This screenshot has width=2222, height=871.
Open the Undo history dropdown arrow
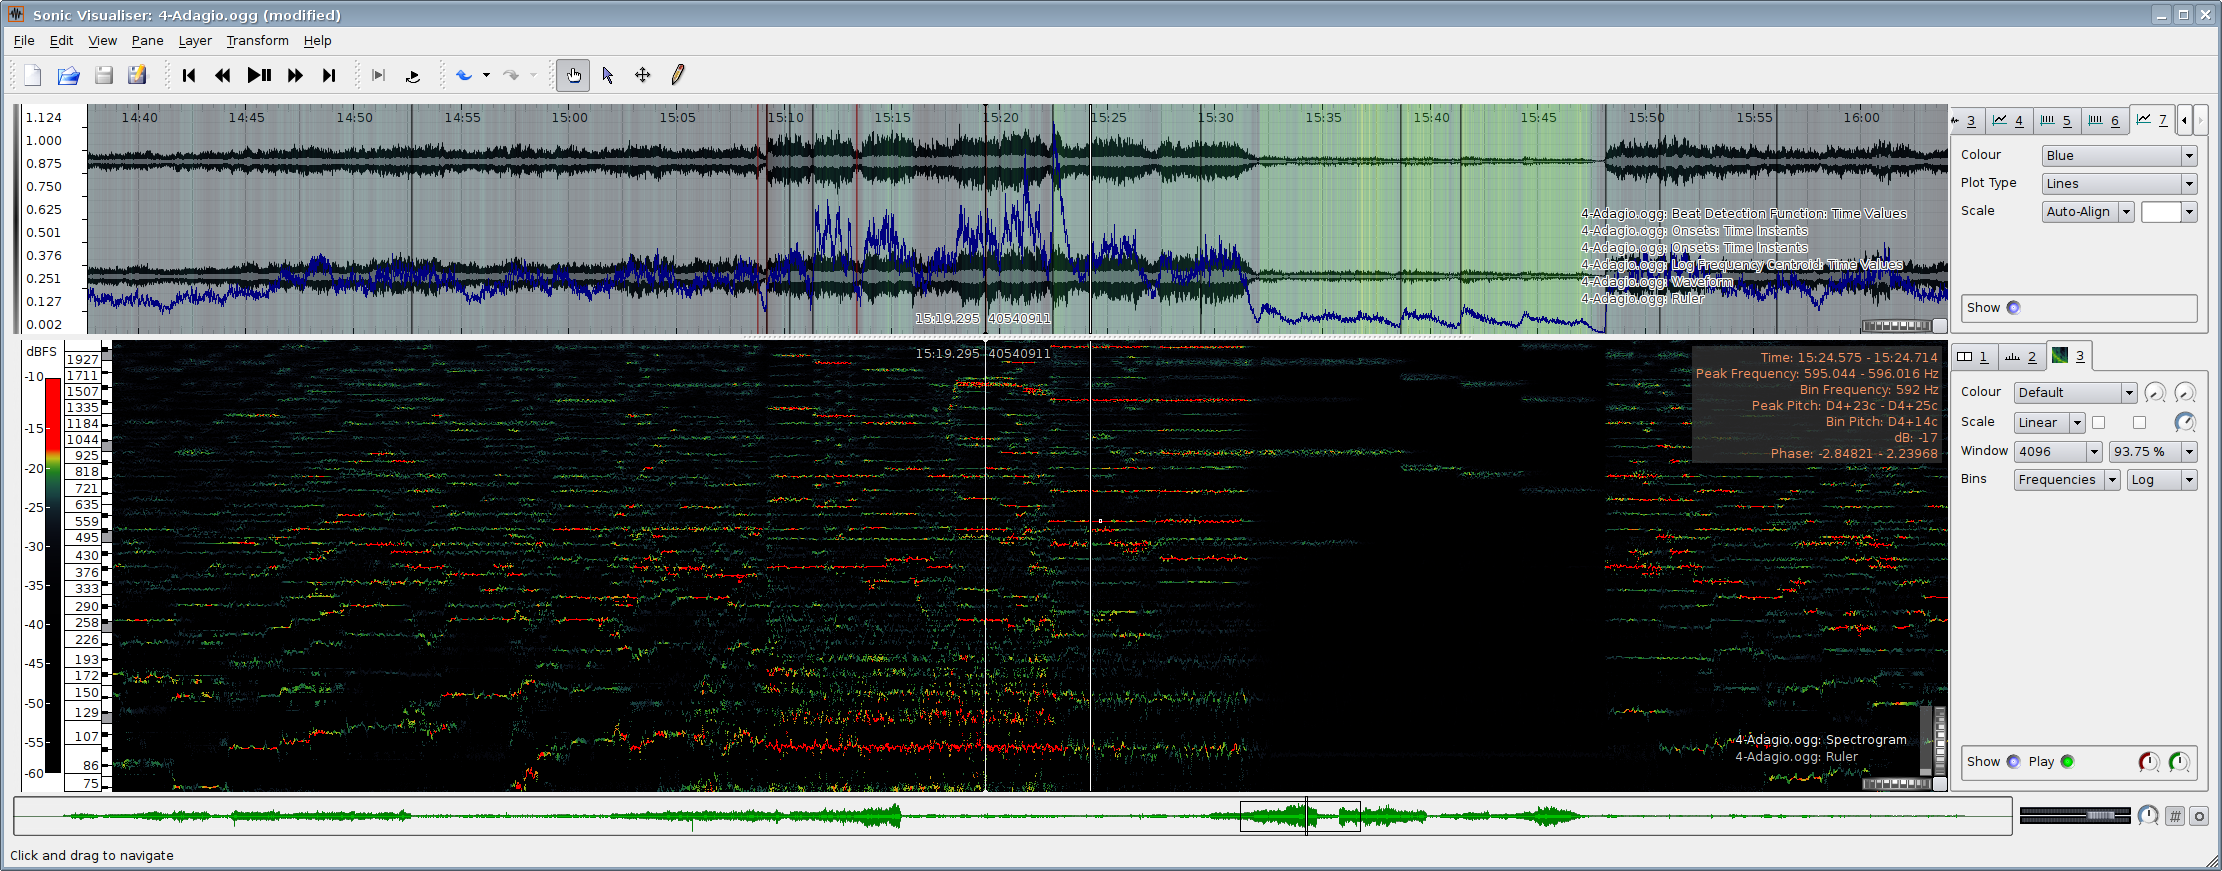coord(487,75)
